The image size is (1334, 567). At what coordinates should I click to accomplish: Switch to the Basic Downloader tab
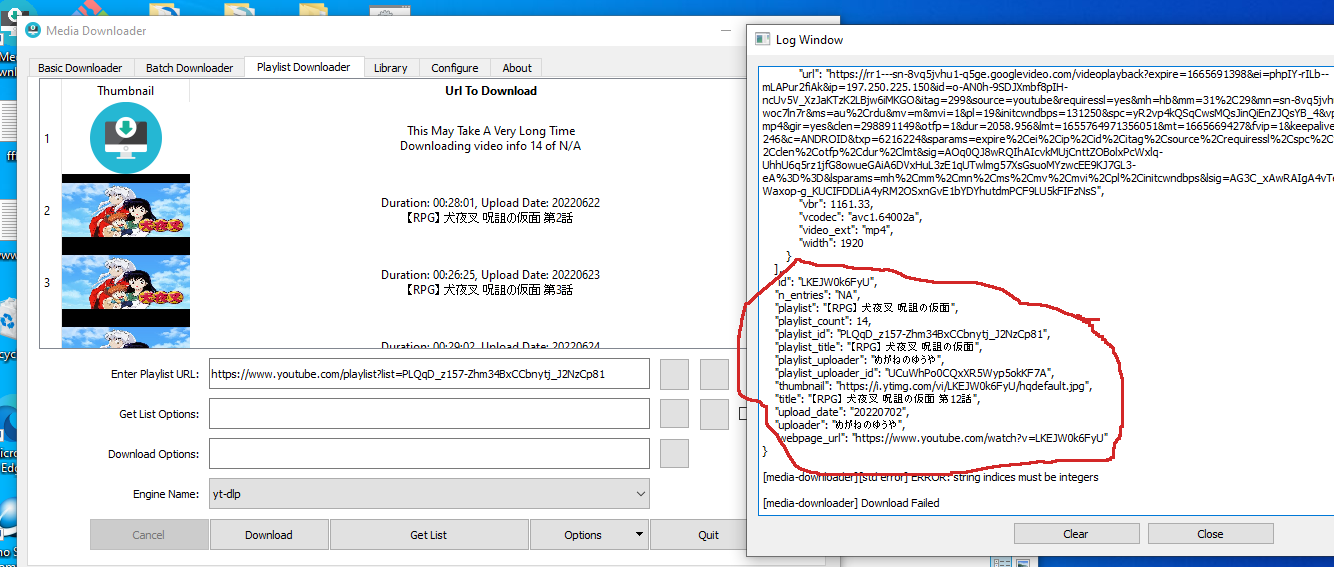click(x=80, y=68)
